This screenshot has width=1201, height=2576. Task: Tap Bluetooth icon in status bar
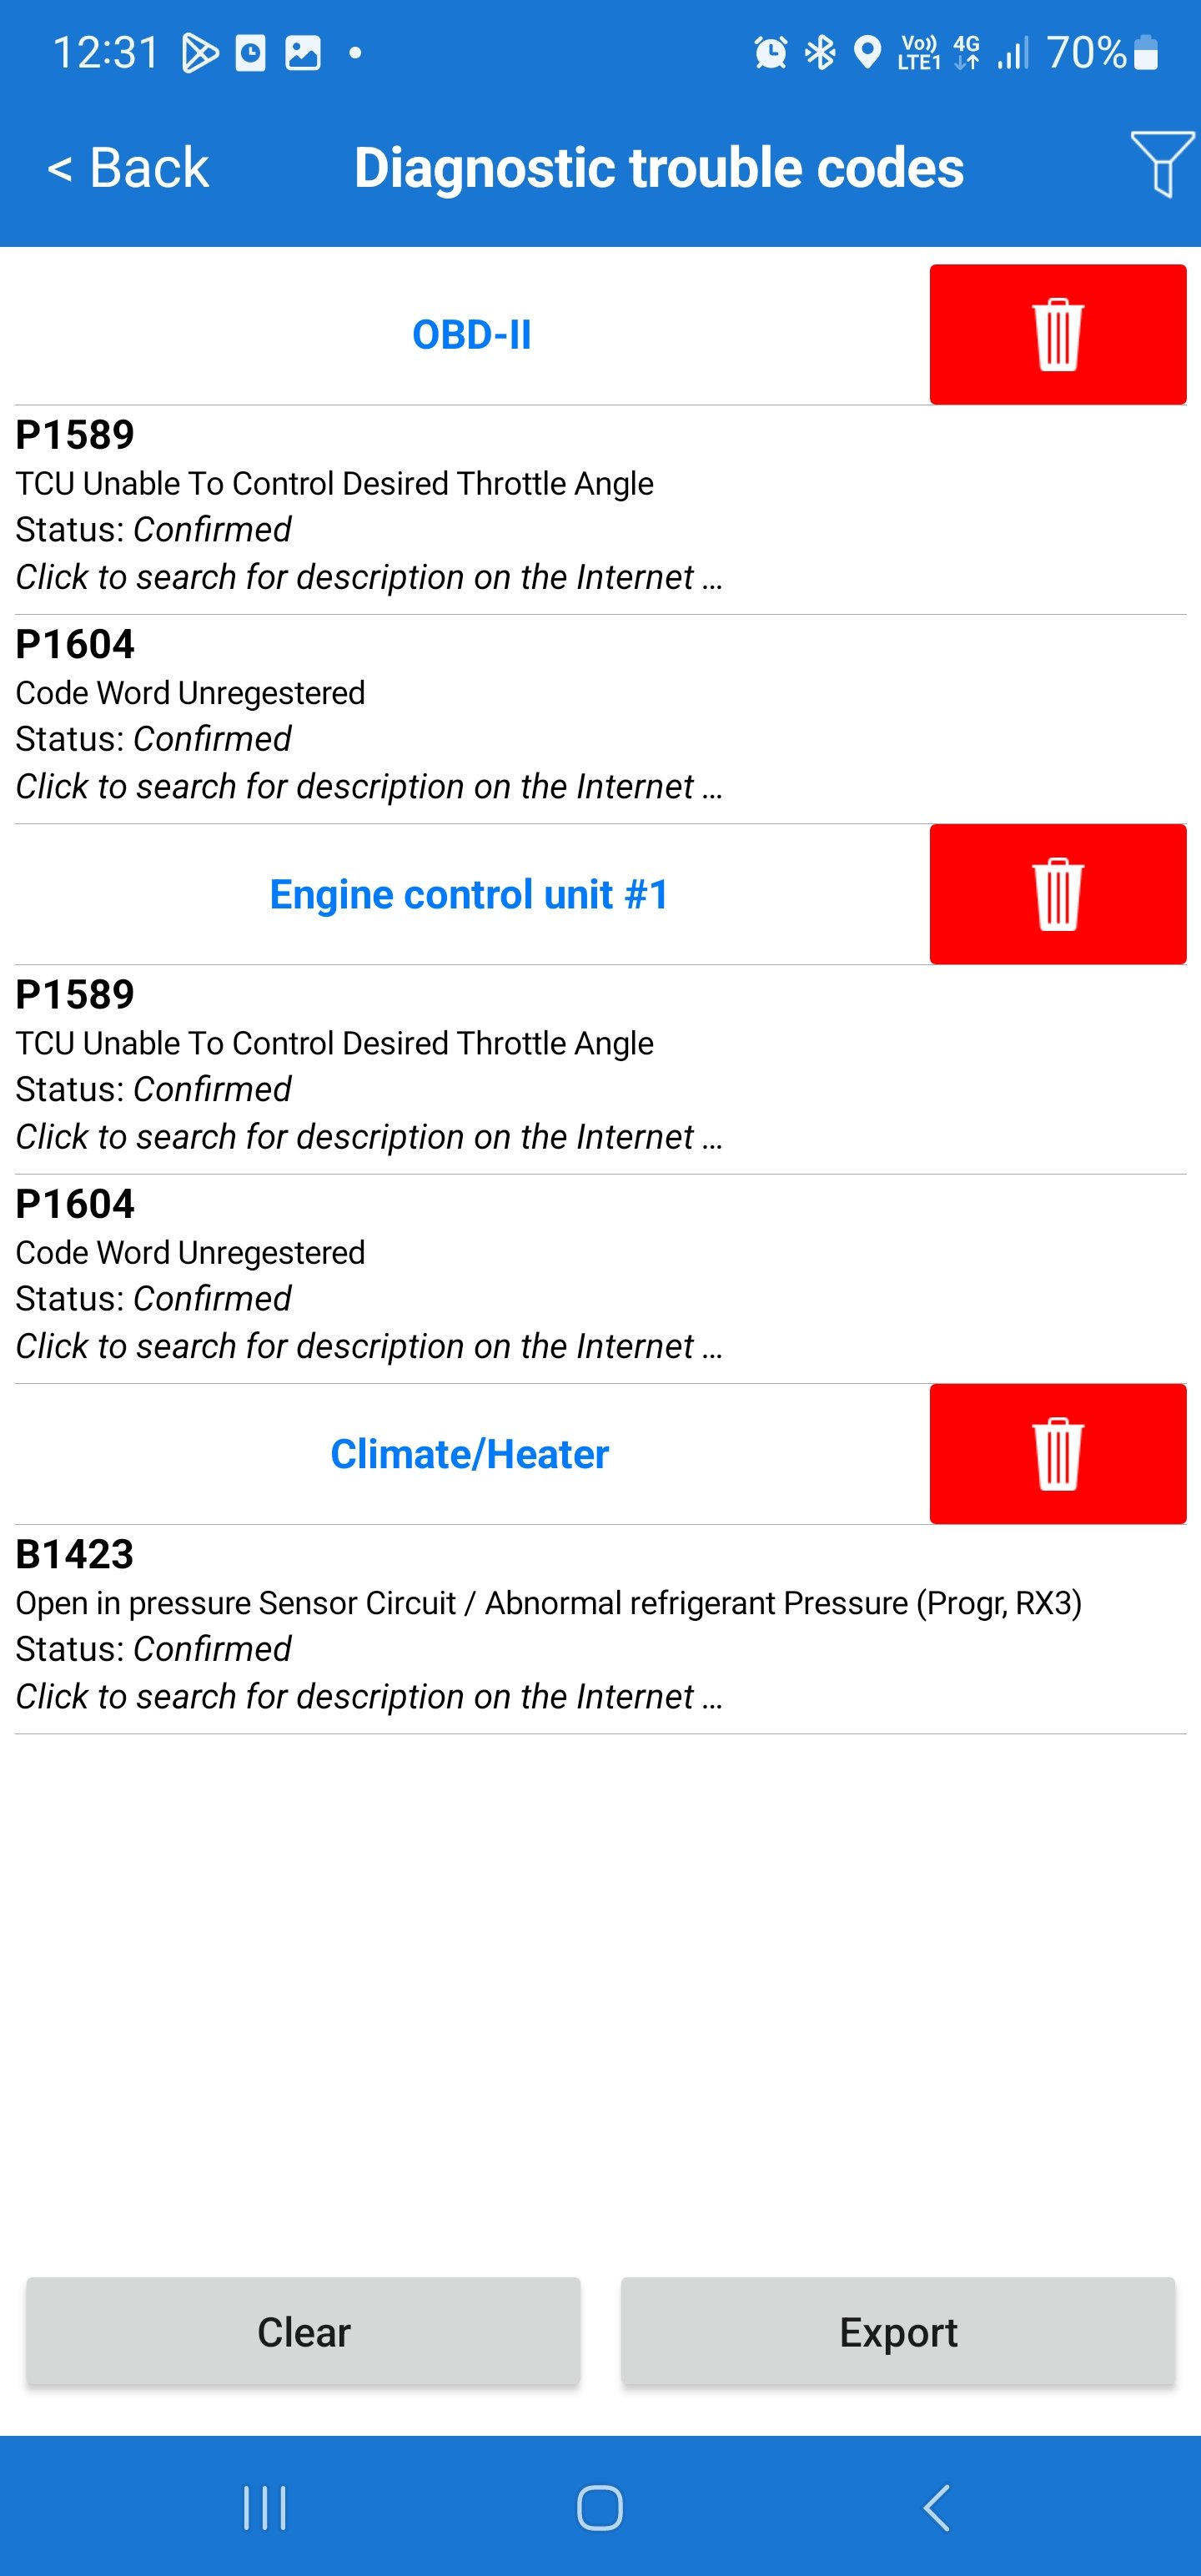[820, 52]
